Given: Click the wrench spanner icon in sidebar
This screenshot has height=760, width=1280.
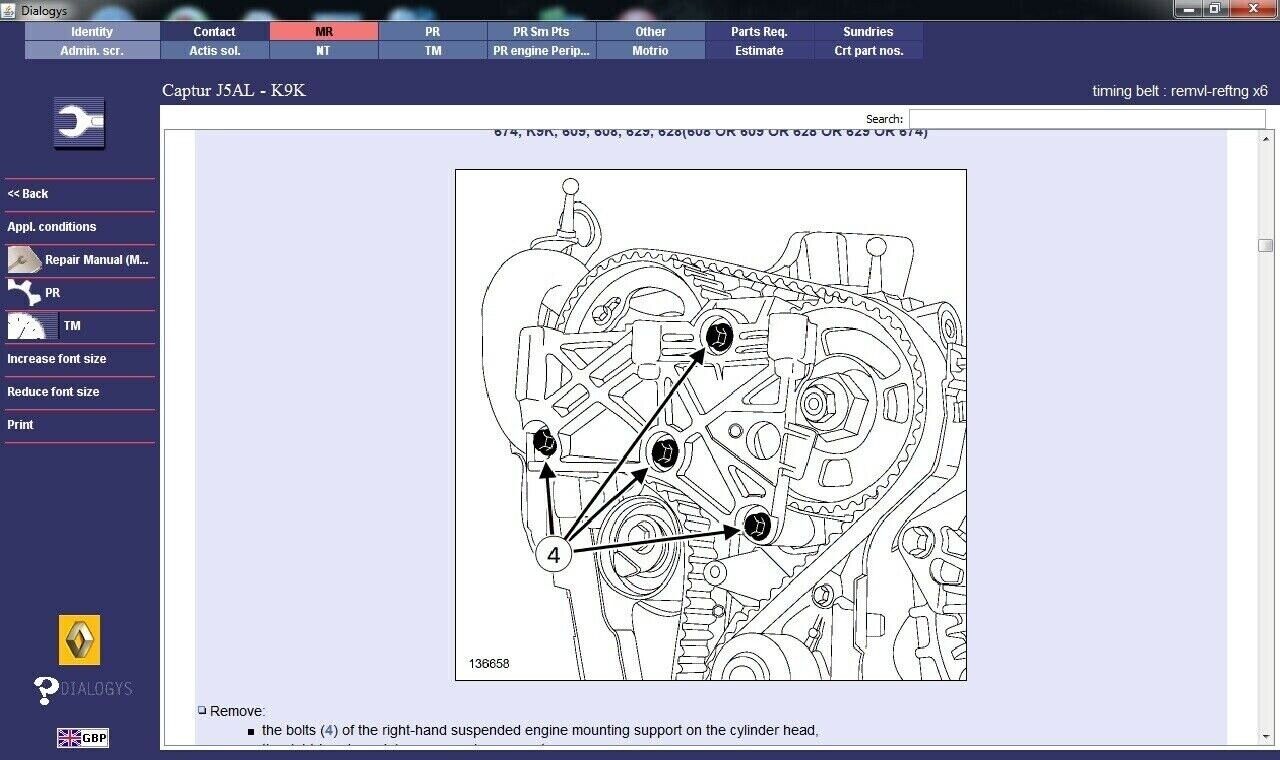Looking at the screenshot, I should [x=79, y=123].
